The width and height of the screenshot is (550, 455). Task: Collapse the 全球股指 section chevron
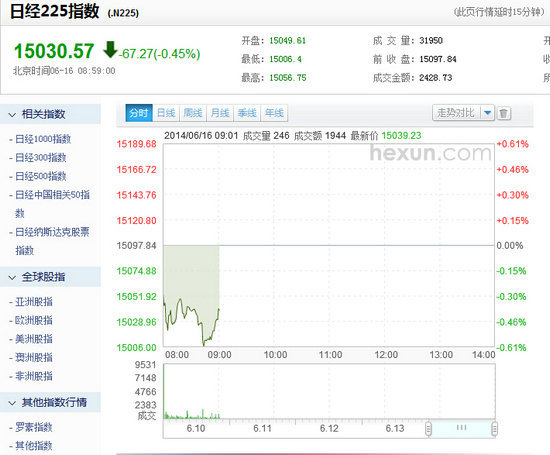click(x=12, y=277)
